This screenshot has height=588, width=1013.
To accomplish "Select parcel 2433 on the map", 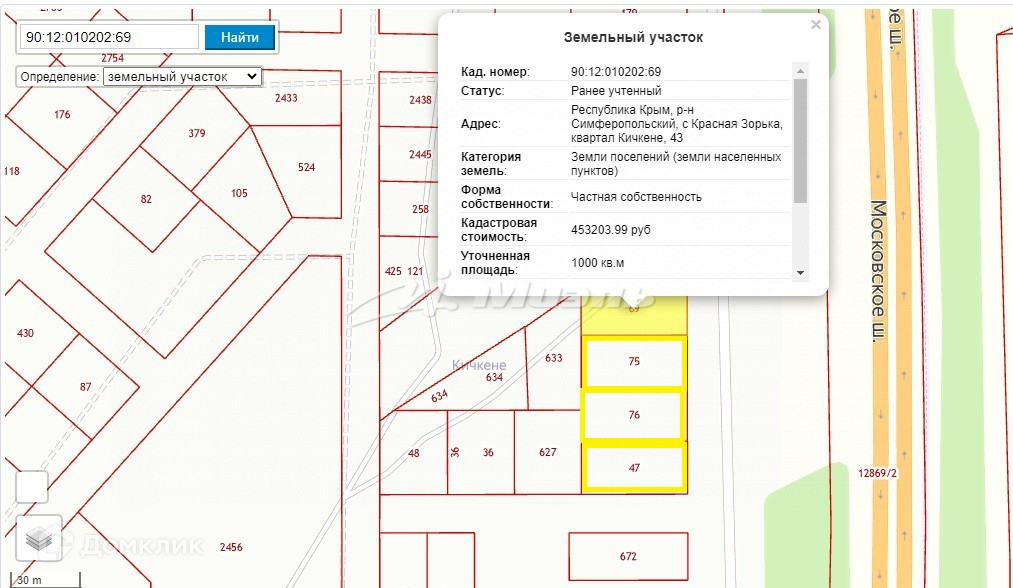I will pos(286,98).
